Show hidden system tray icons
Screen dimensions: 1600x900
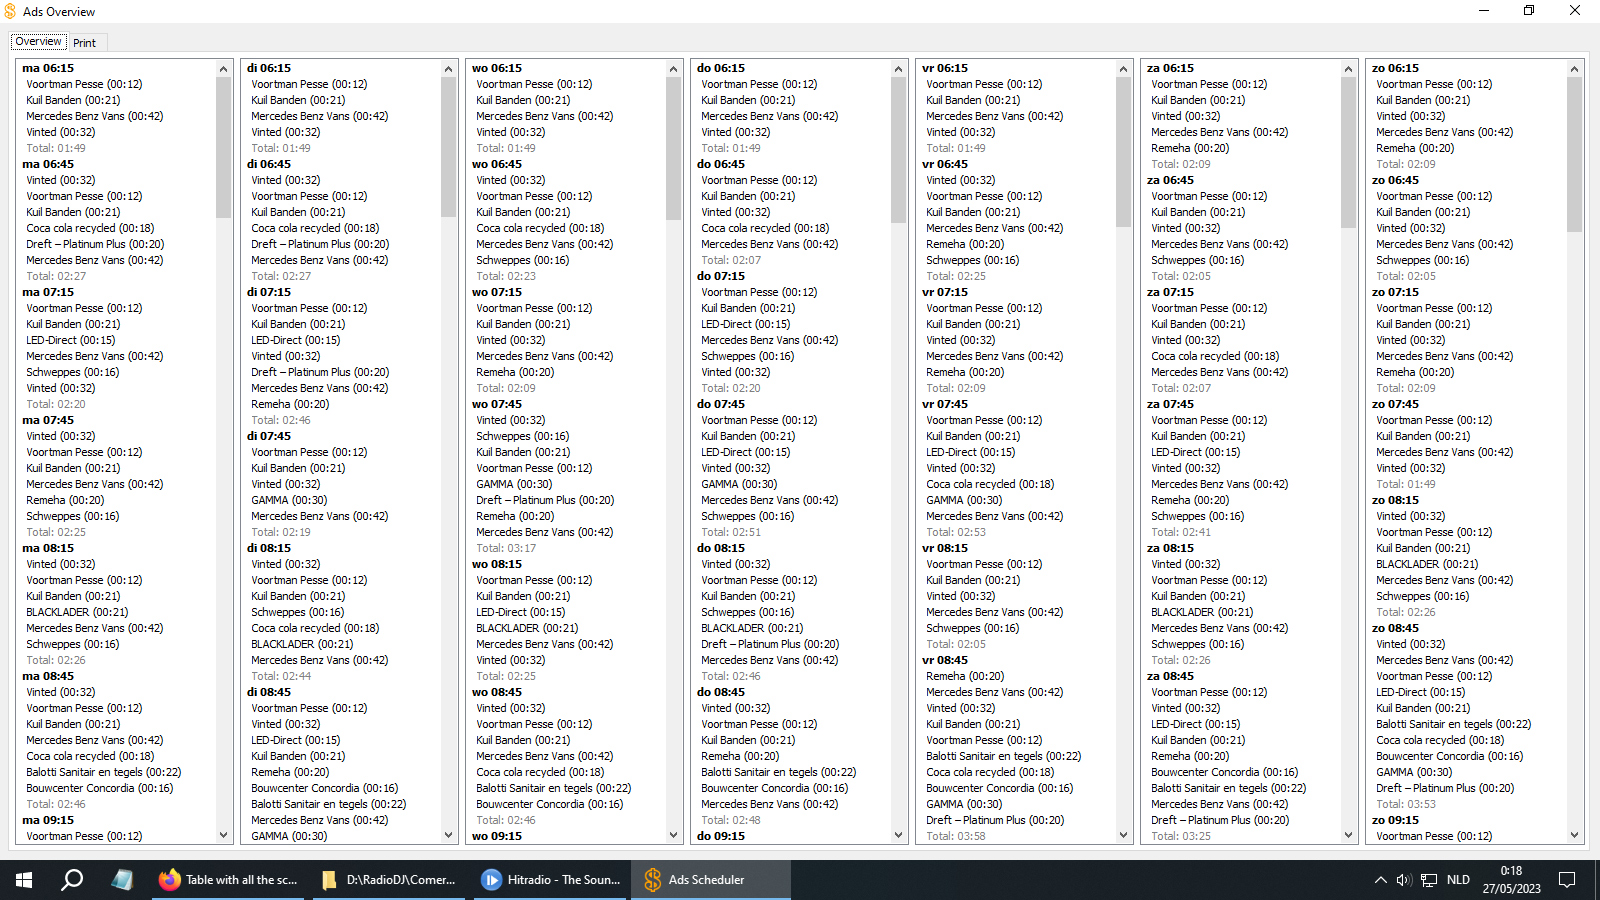click(1381, 880)
